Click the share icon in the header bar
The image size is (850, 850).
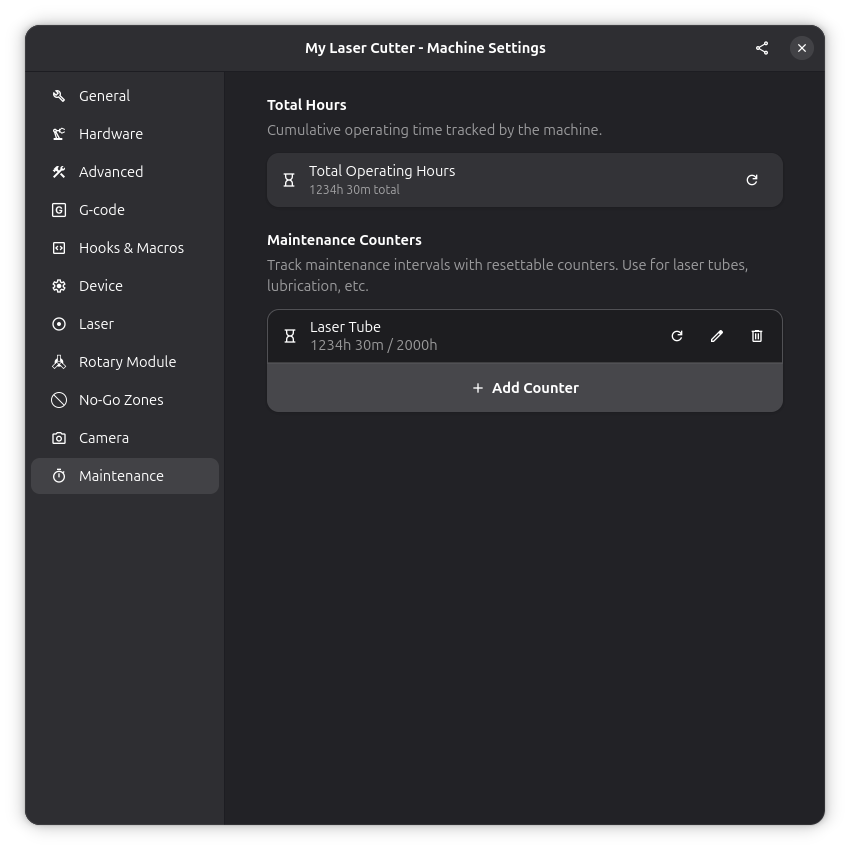tap(762, 48)
